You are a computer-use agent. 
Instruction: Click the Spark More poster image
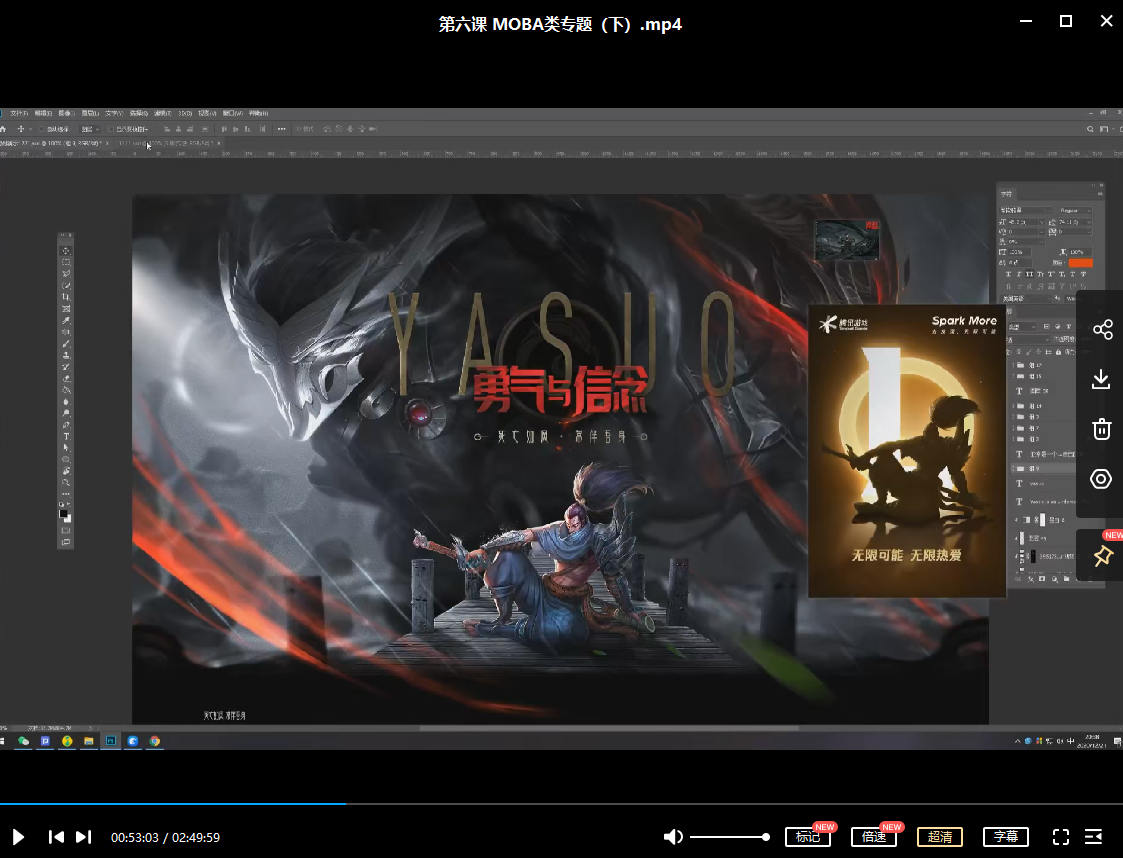pos(906,450)
